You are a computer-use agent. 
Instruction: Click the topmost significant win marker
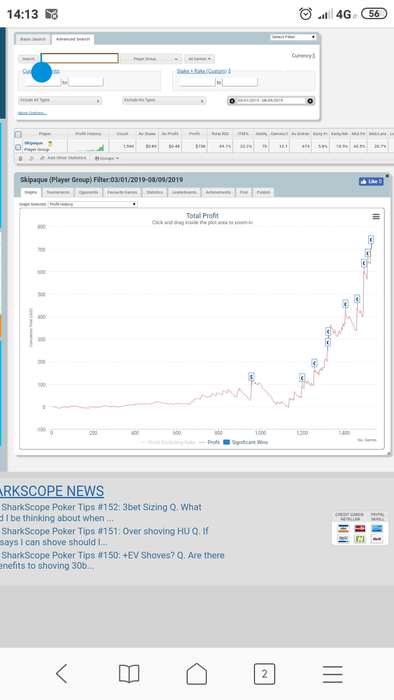[x=371, y=240]
